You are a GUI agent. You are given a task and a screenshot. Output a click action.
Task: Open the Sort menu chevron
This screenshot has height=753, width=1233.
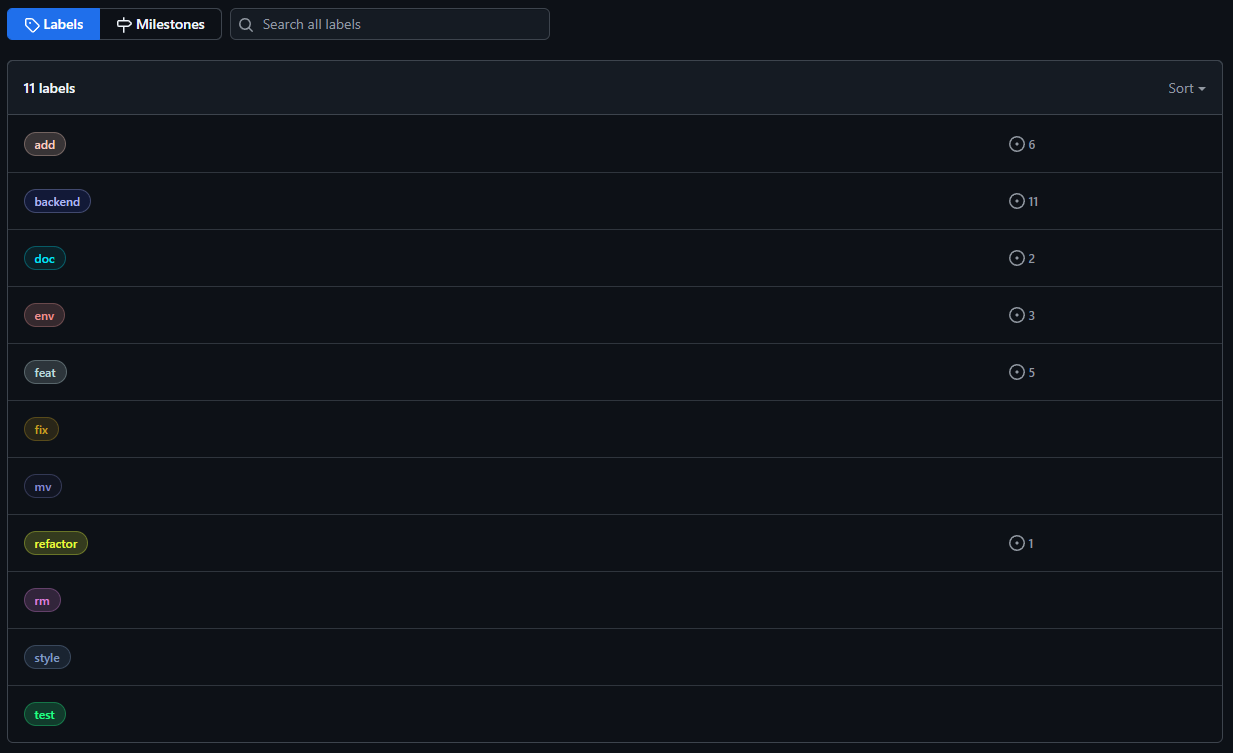(1203, 88)
